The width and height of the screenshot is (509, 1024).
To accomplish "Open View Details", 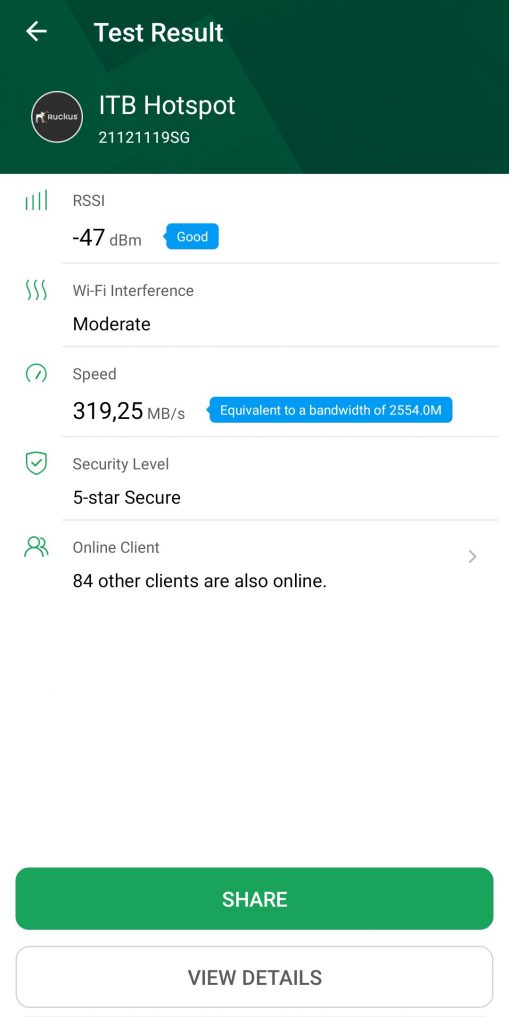I will [x=254, y=977].
